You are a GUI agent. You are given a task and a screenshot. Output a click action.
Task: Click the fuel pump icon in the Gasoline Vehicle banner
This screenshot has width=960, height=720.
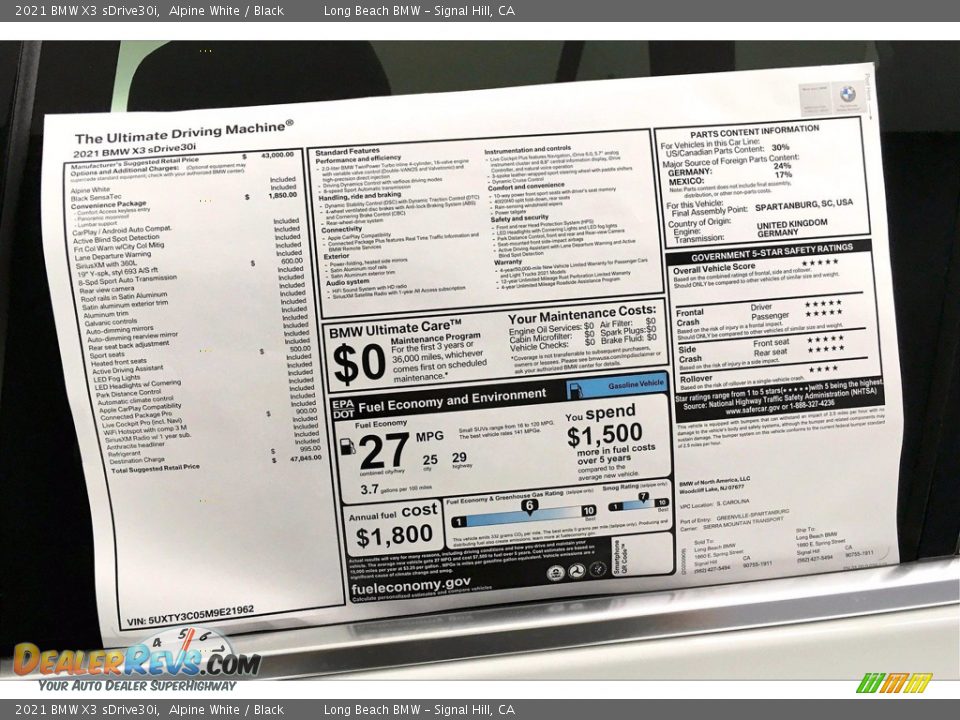coord(576,391)
